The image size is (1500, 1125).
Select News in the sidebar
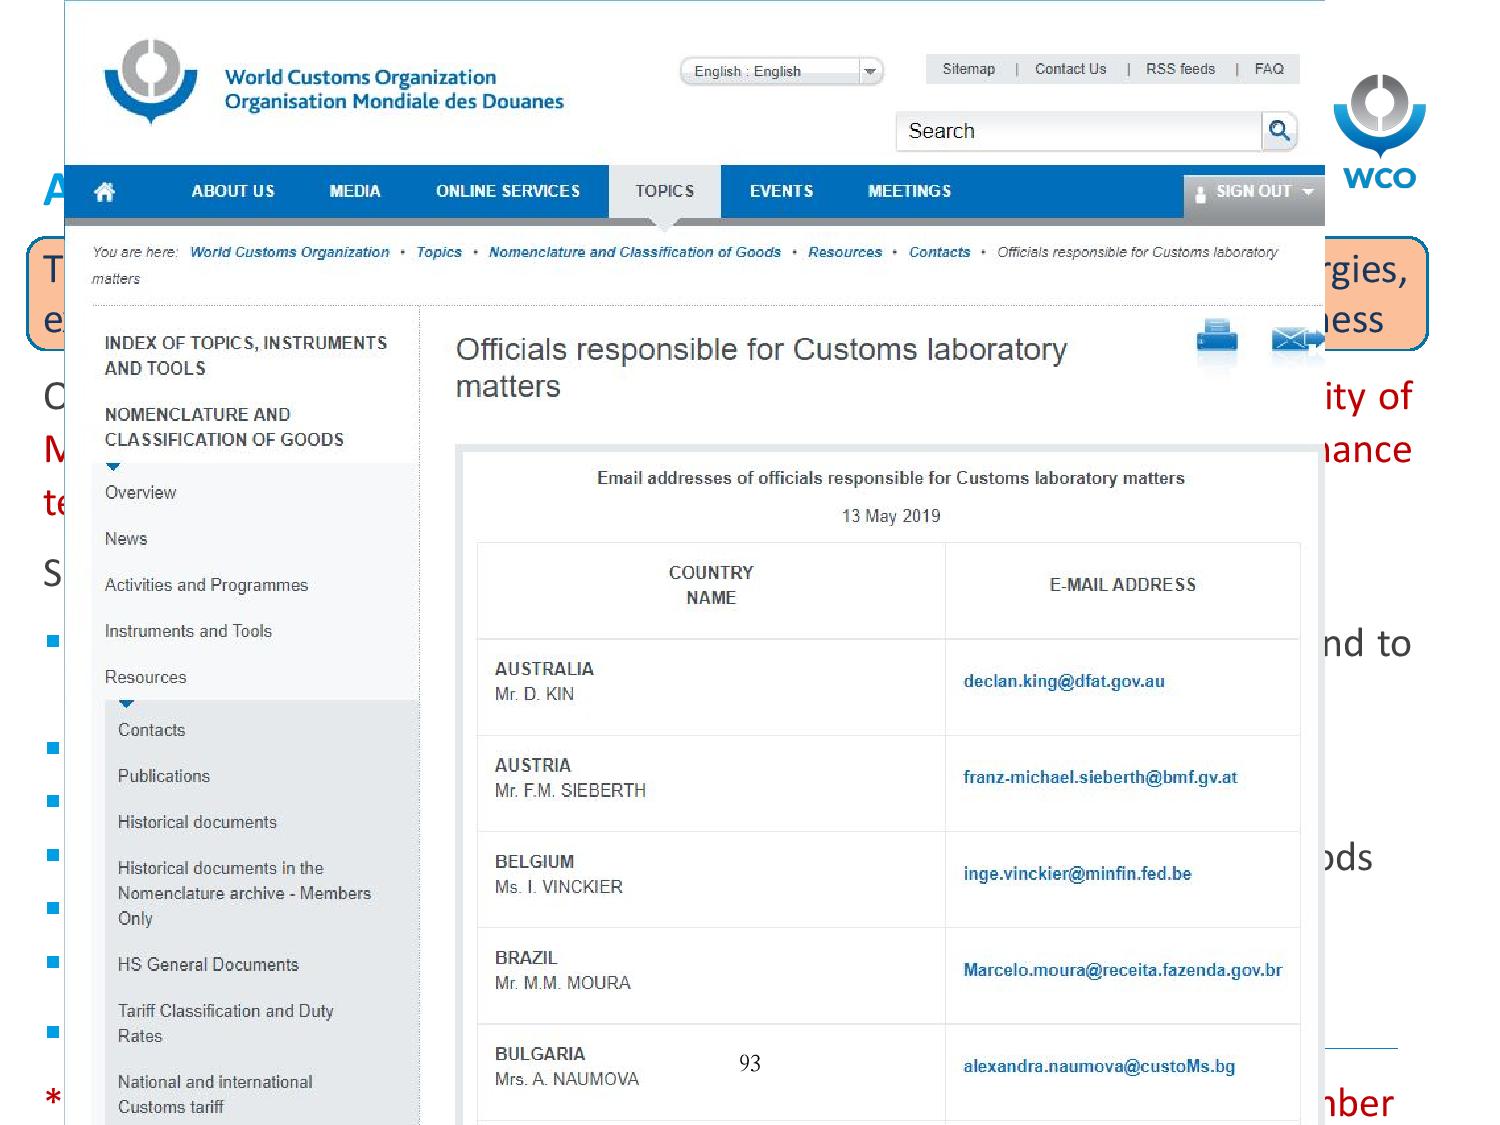[126, 538]
